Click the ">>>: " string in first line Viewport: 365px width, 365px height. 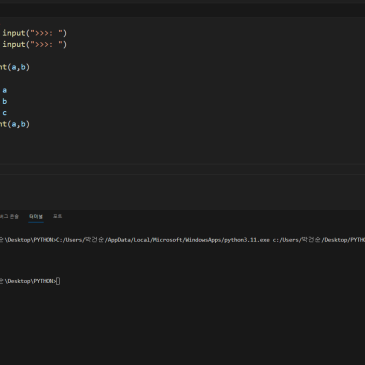(x=46, y=33)
